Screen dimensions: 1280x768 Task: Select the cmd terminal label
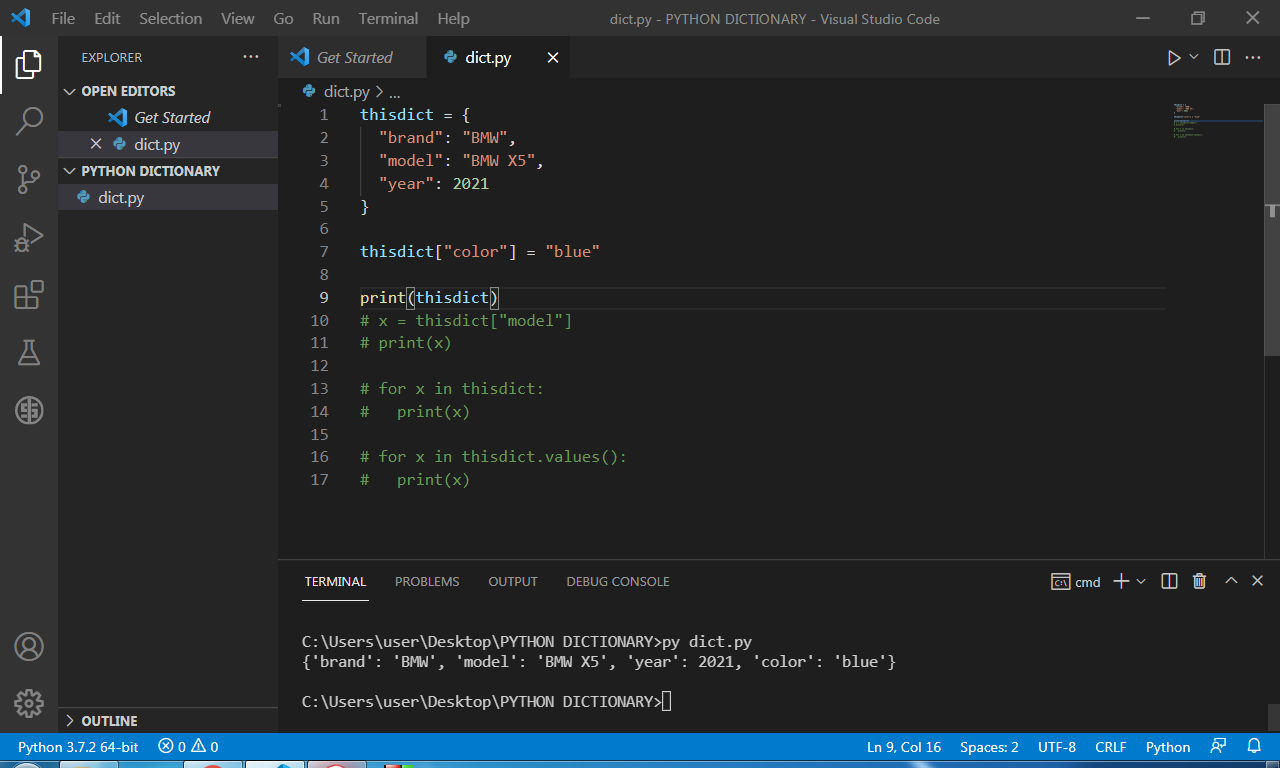(1076, 582)
